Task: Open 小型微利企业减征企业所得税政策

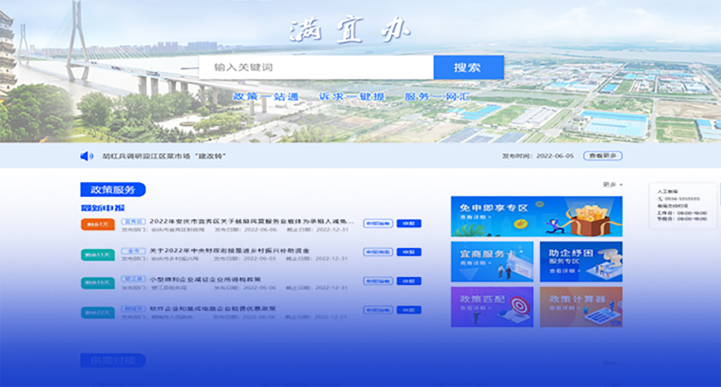Action: pos(205,279)
